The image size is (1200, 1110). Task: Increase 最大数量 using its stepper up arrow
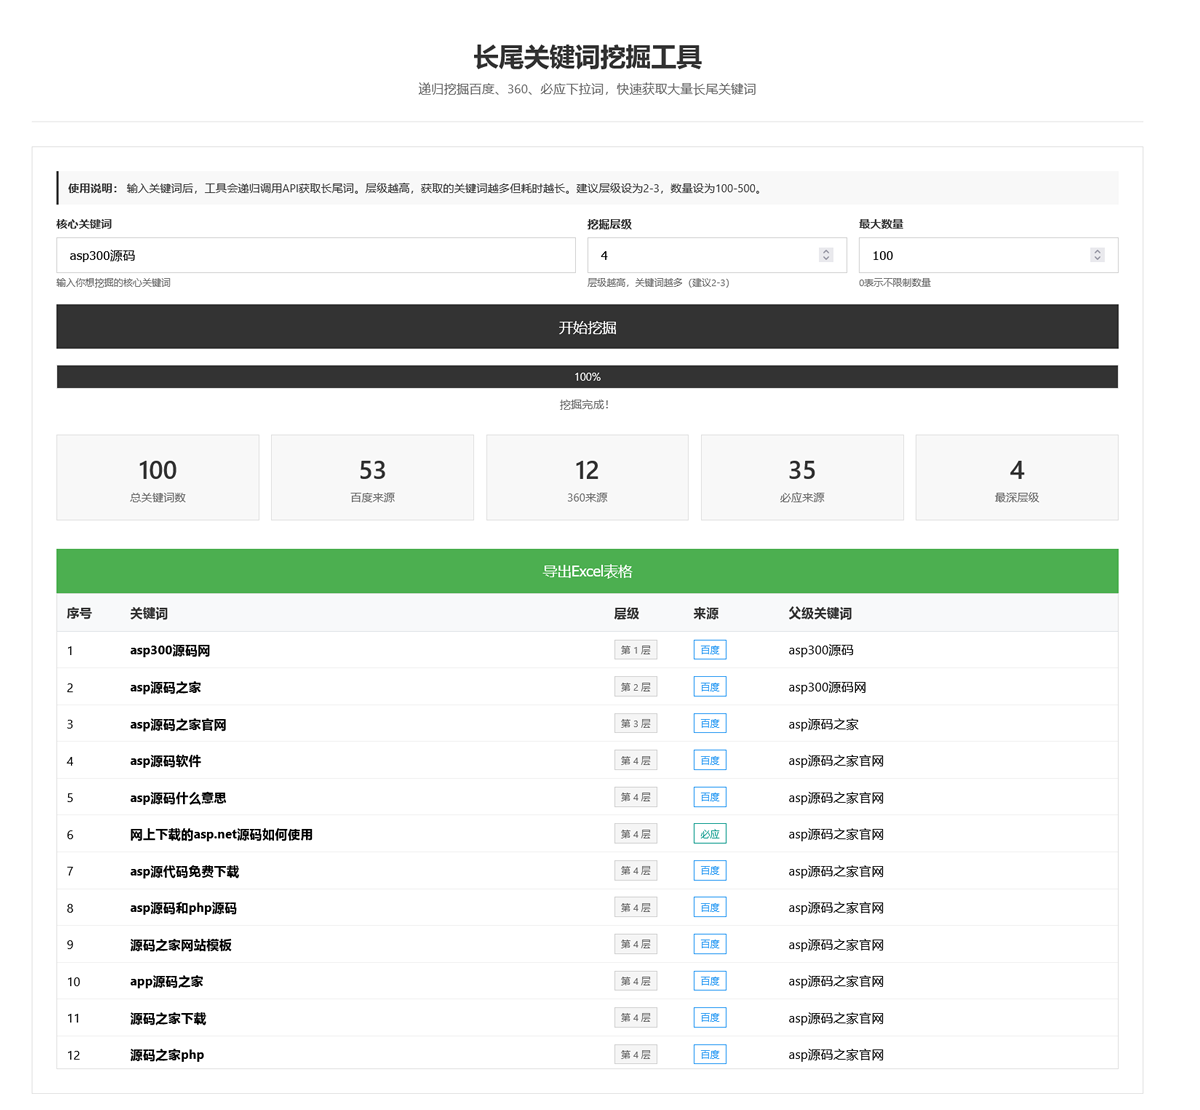pos(1097,250)
